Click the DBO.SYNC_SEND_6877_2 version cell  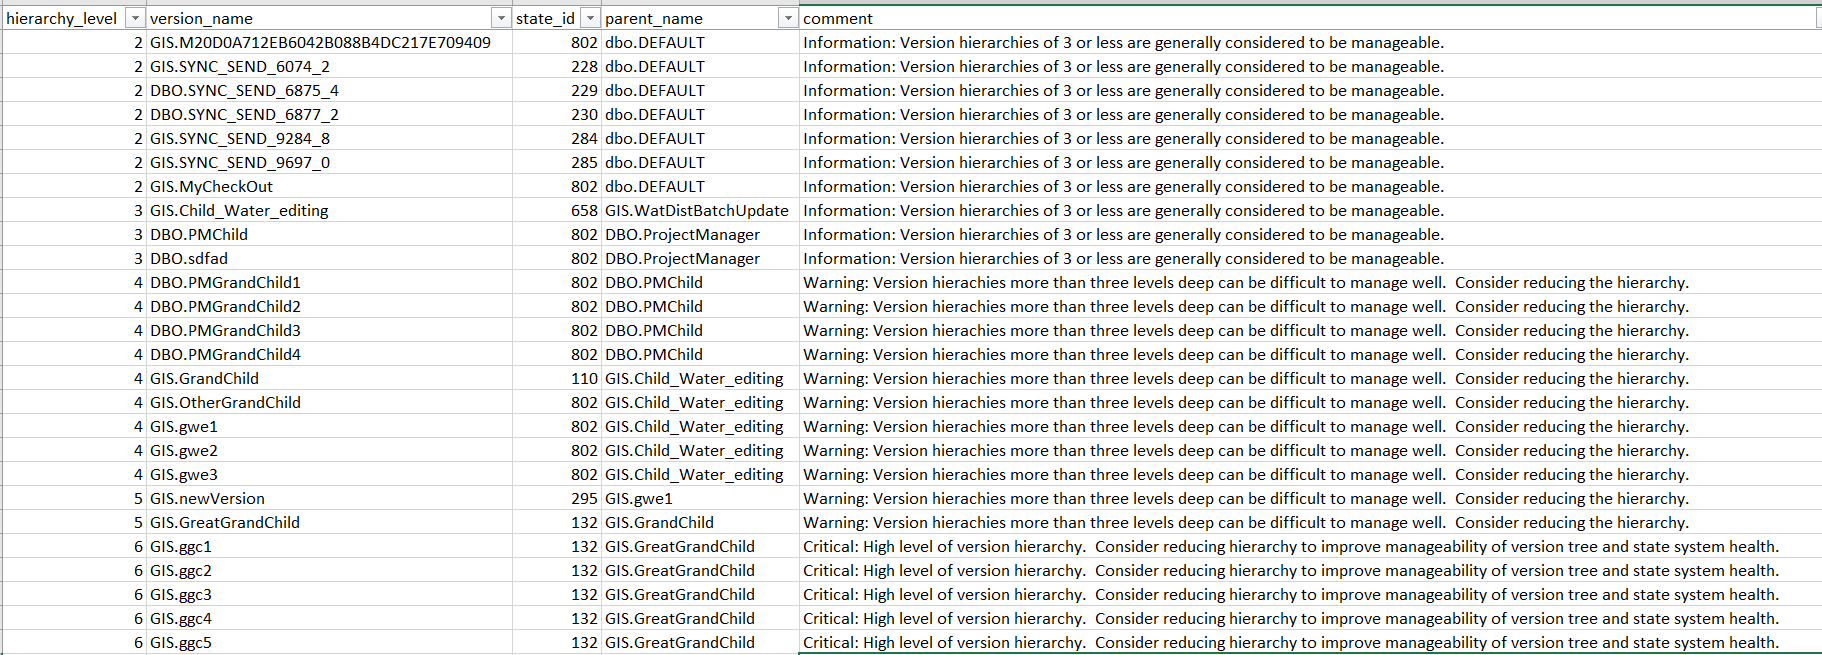click(329, 114)
